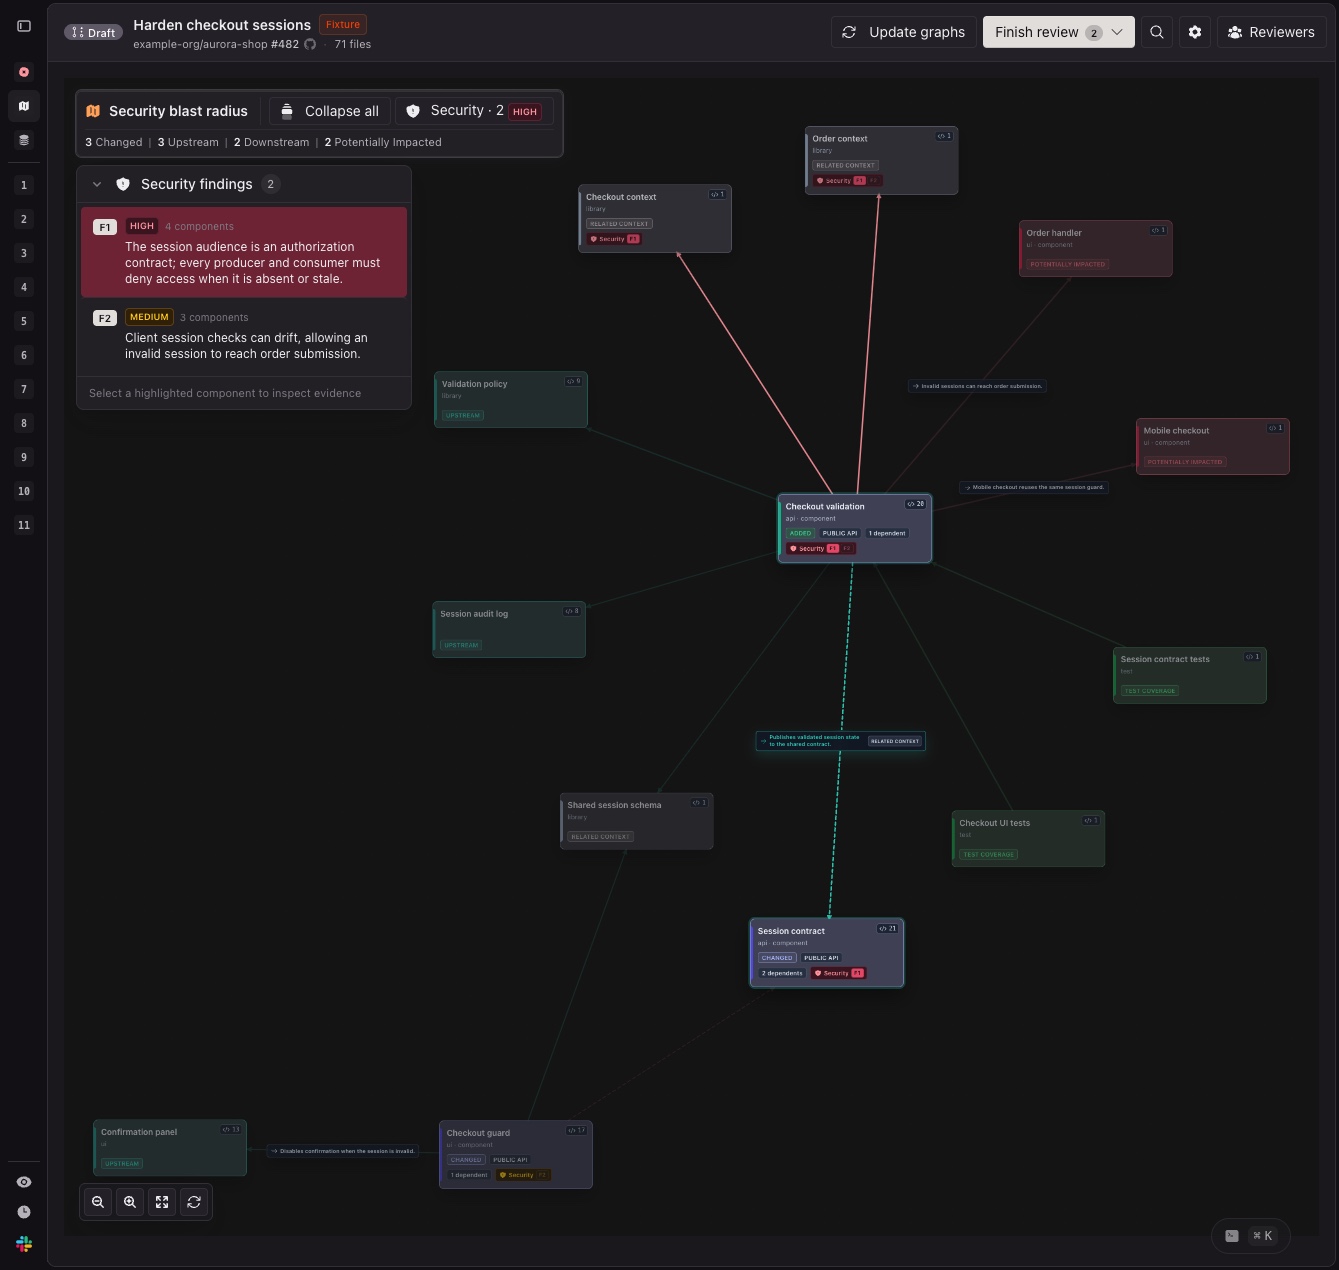Viewport: 1339px width, 1270px height.
Task: Open the stacked layers sidebar icon
Action: tap(24, 140)
